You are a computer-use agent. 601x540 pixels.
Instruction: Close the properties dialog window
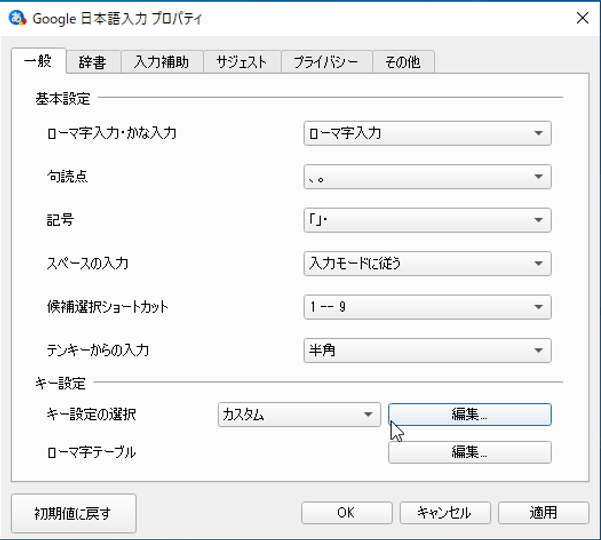pyautogui.click(x=582, y=17)
